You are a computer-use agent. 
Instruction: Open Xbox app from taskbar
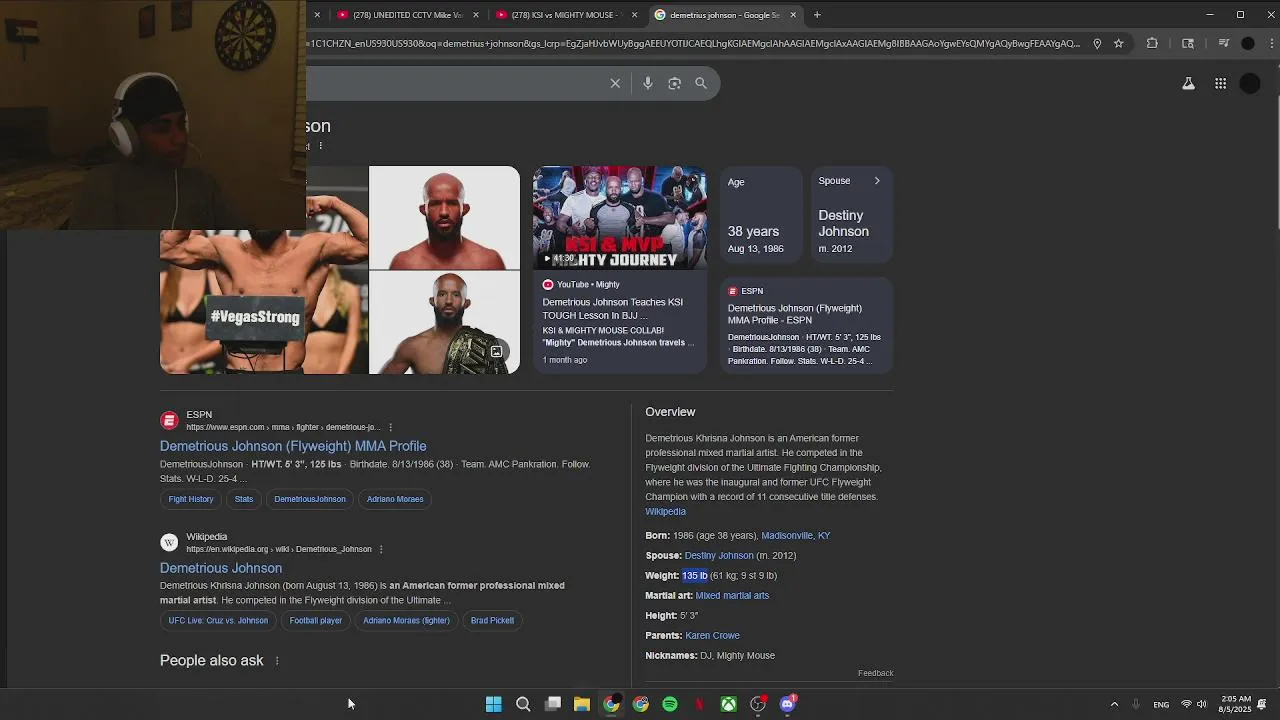pyautogui.click(x=729, y=704)
